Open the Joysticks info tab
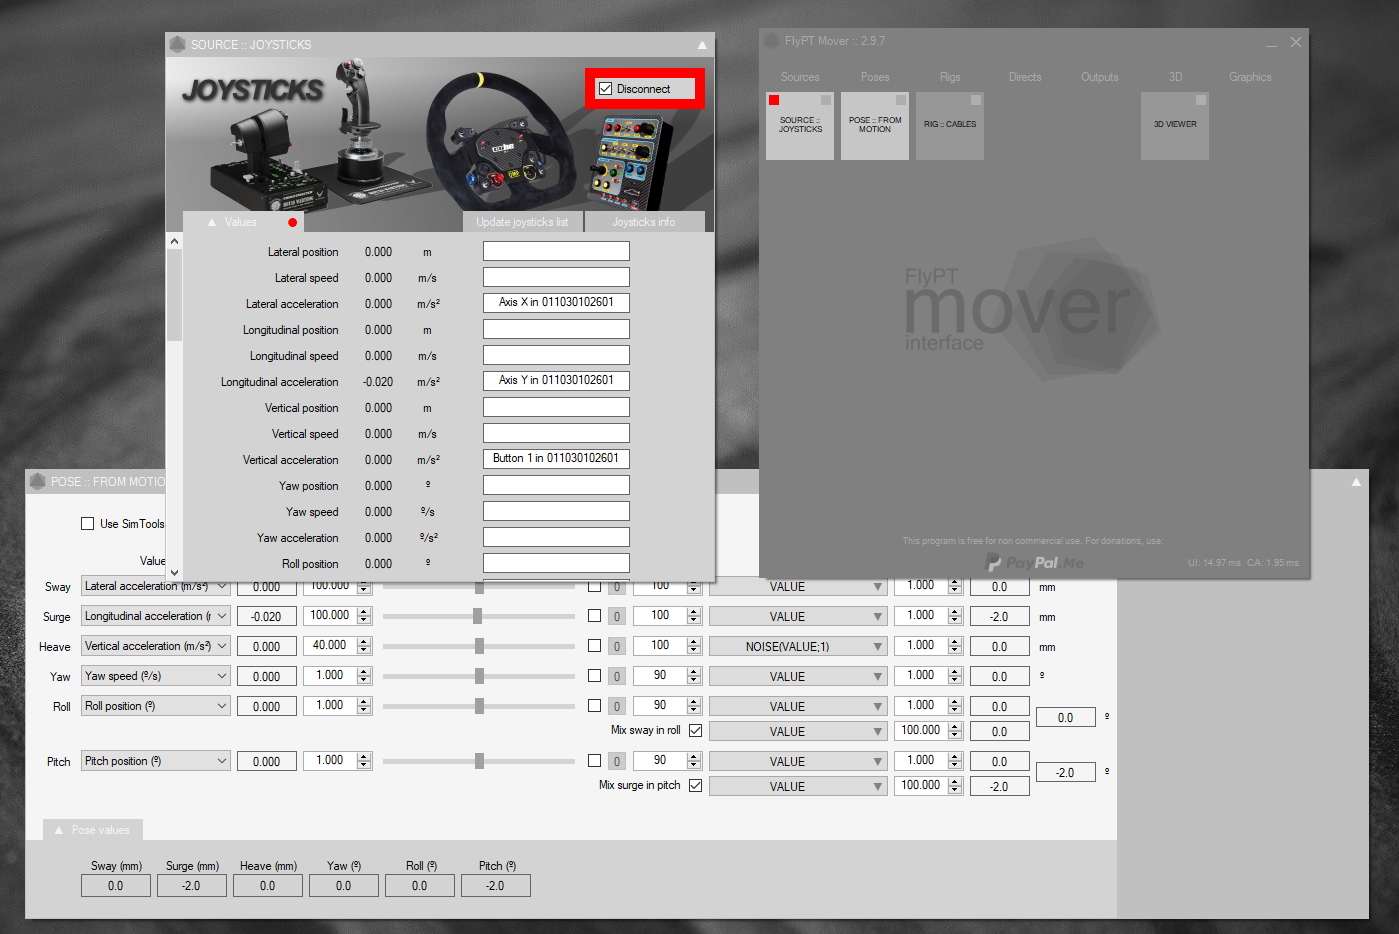The height and width of the screenshot is (934, 1399). [644, 222]
